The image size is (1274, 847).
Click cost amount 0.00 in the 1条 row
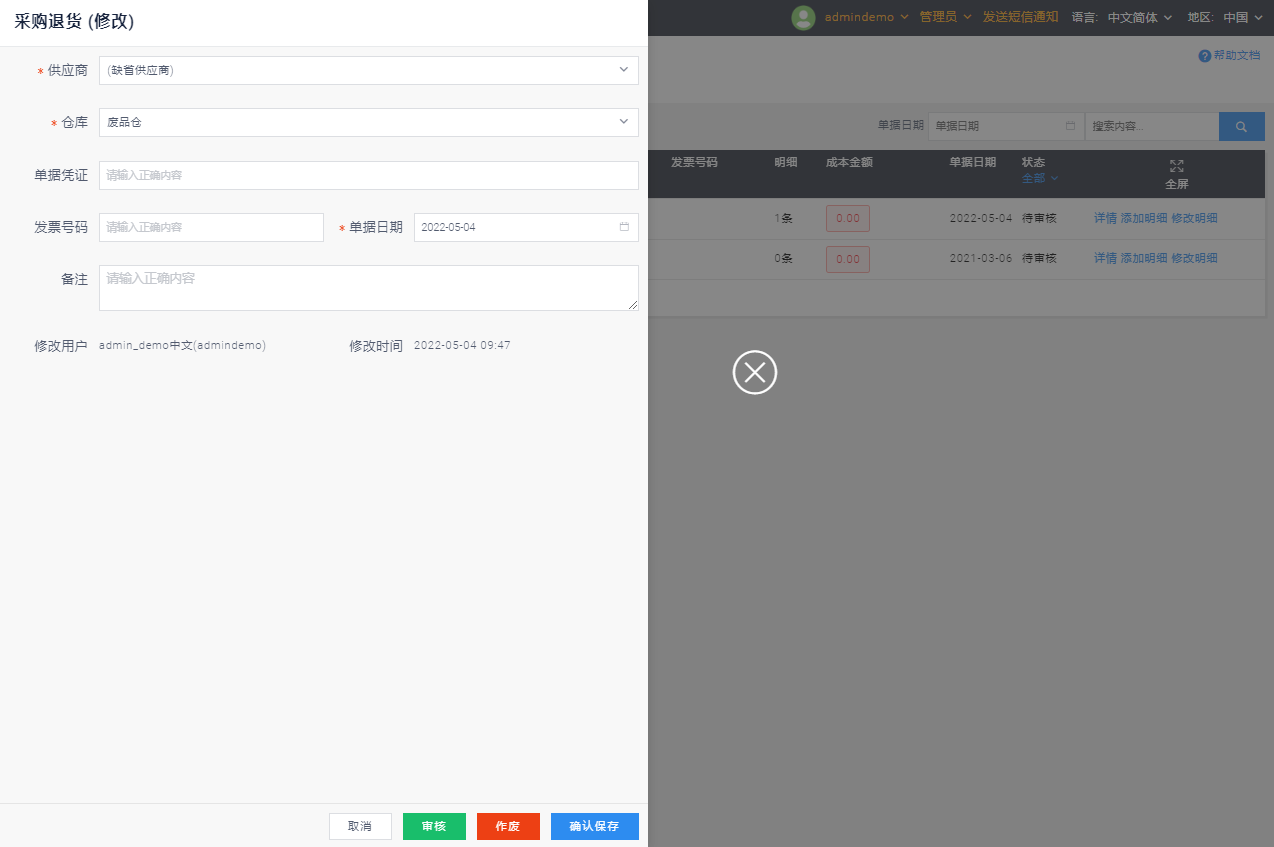(x=848, y=218)
